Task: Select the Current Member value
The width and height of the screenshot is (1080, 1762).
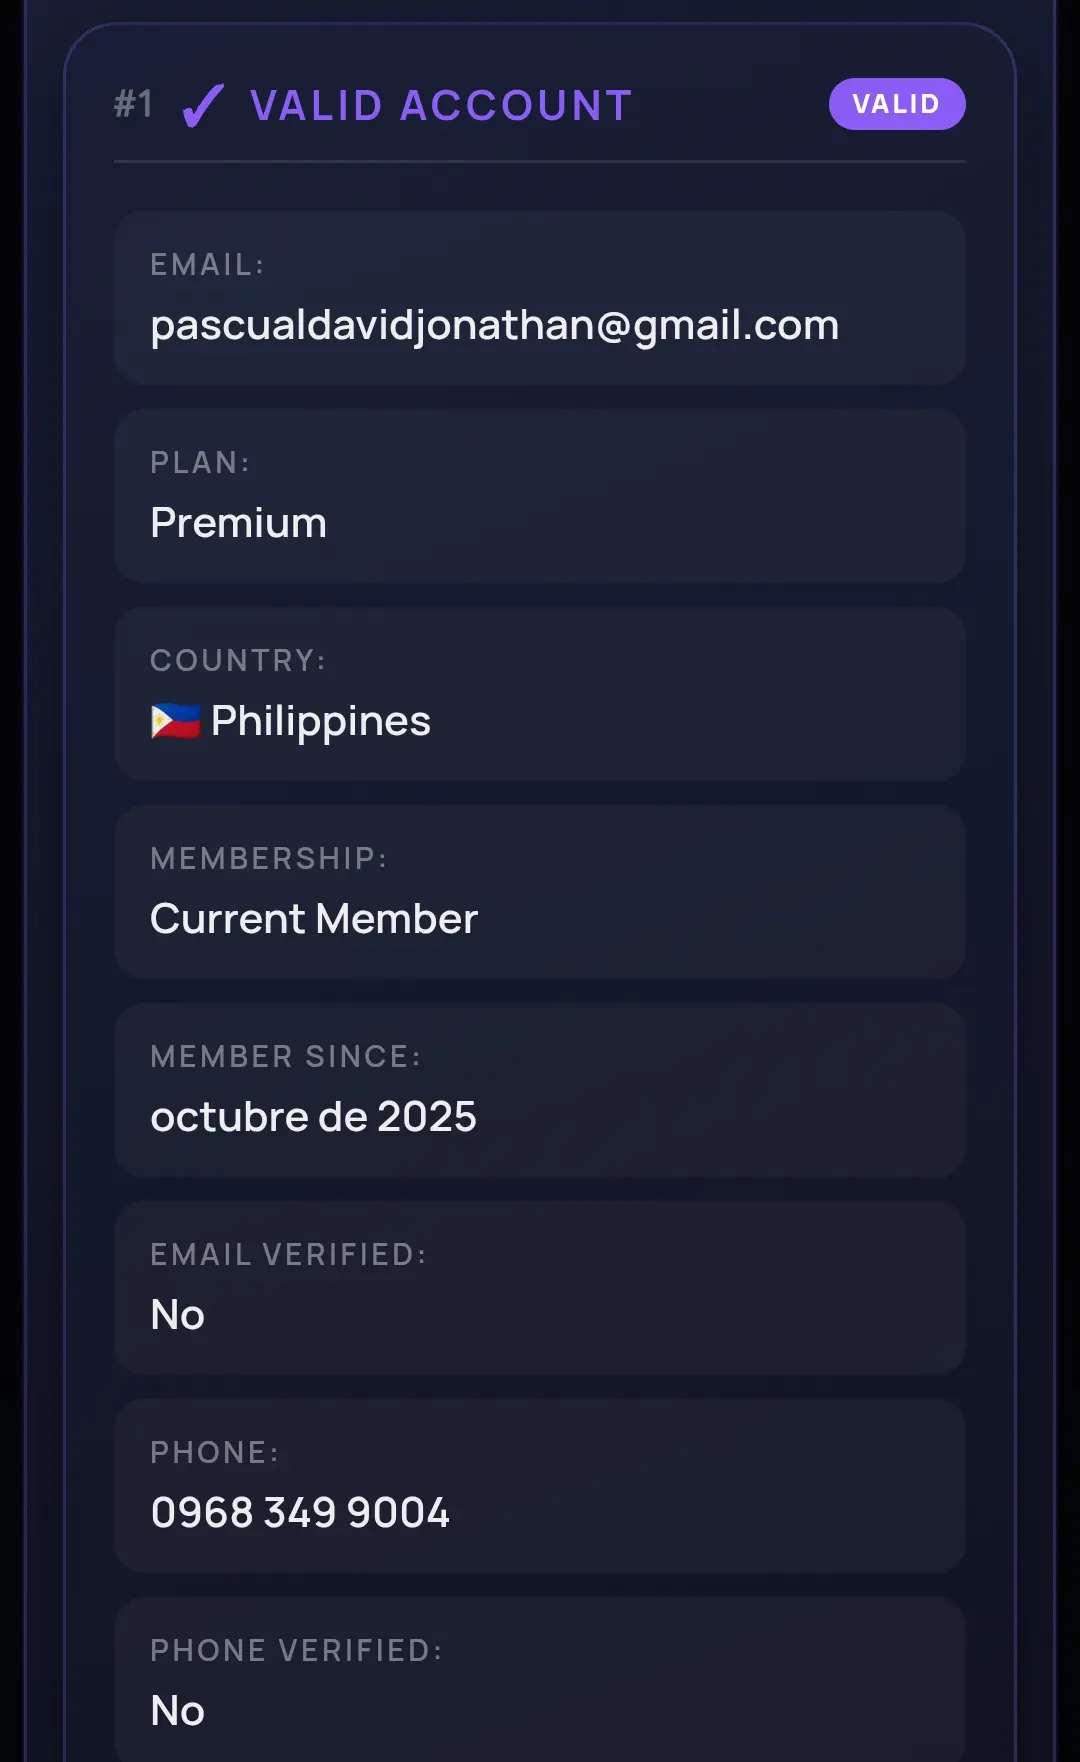Action: (x=314, y=919)
